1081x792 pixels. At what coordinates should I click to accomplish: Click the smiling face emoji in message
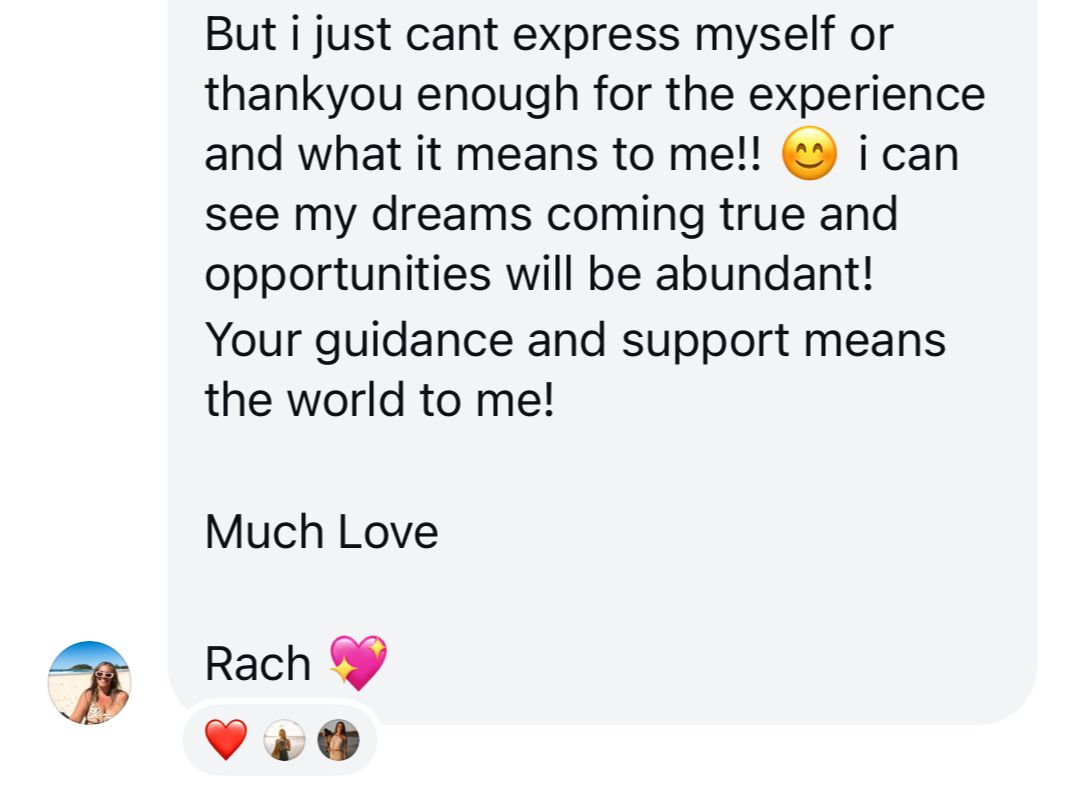[808, 157]
